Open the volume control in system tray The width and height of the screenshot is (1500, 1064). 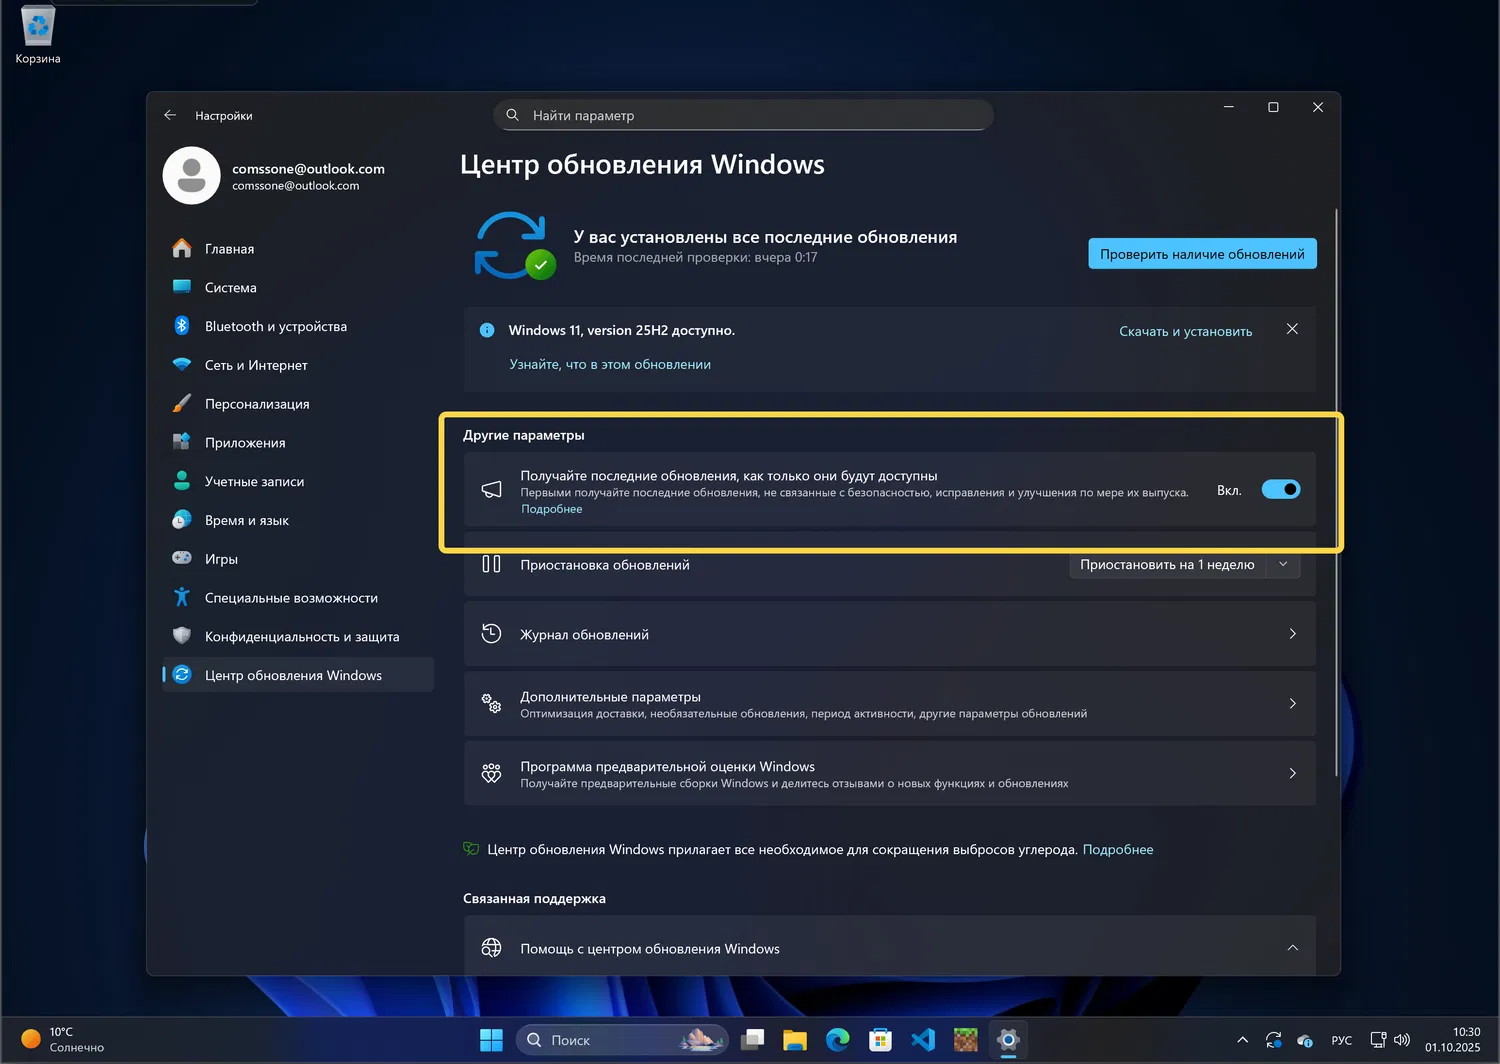(x=1402, y=1040)
